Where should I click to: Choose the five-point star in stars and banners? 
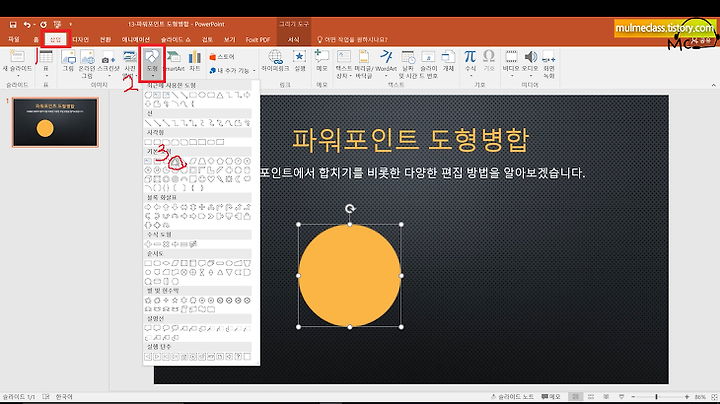coord(175,300)
